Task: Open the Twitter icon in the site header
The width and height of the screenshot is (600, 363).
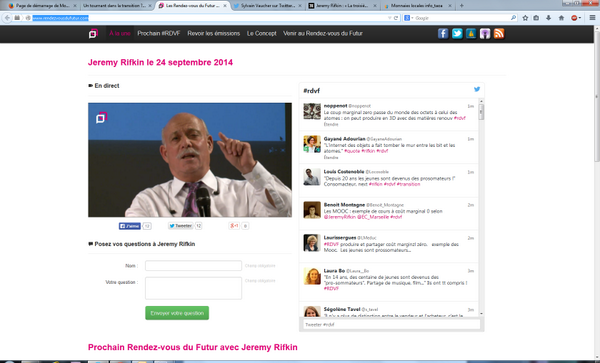Action: (x=457, y=34)
